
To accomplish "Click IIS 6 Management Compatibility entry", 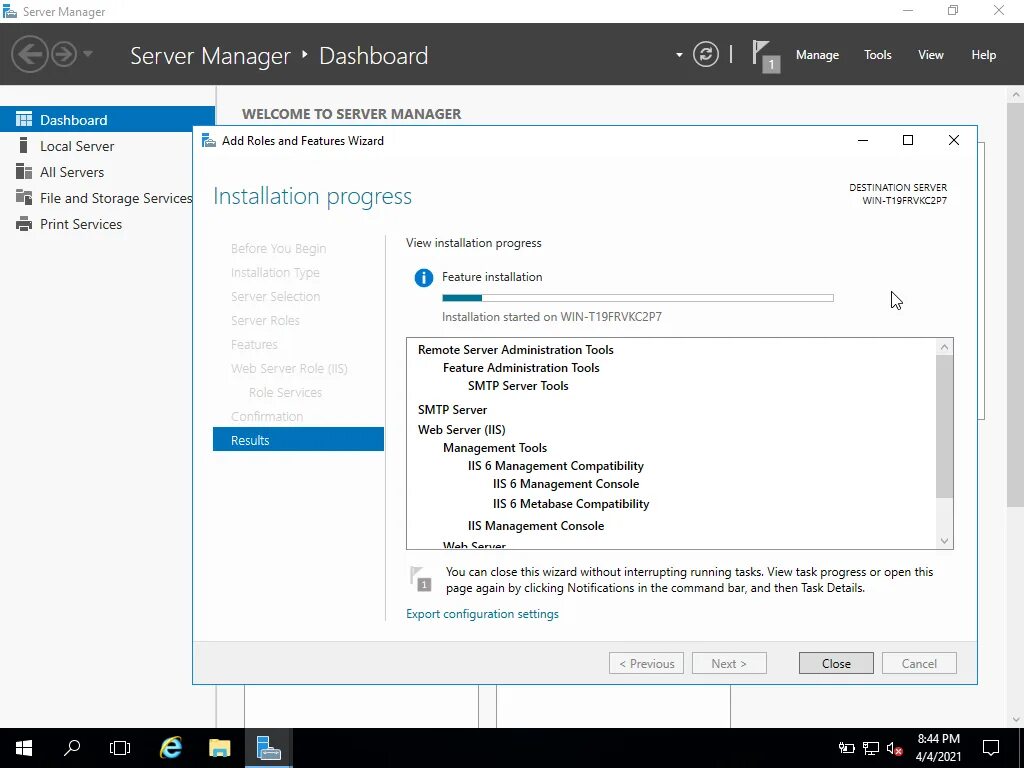I will 555,466.
